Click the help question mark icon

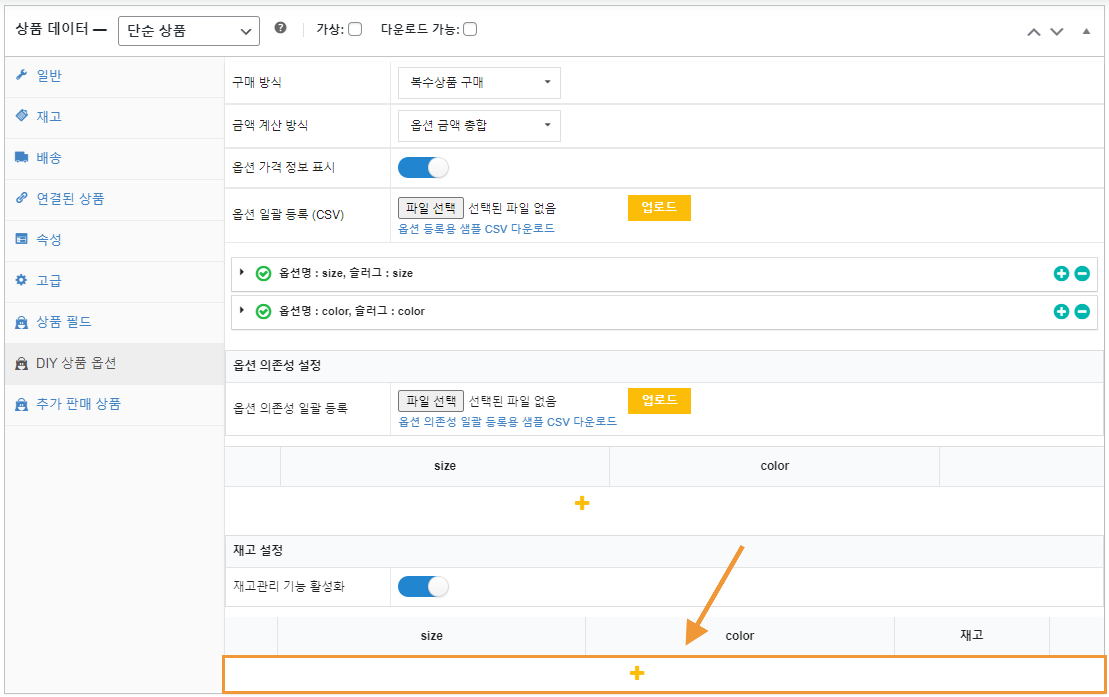tap(280, 29)
